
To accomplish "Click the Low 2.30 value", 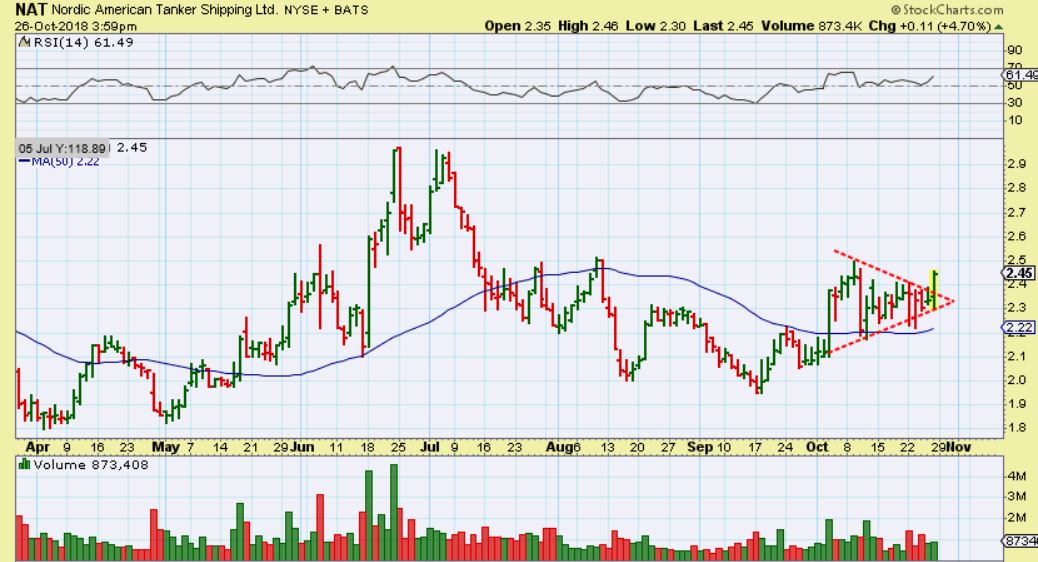I will tap(656, 26).
